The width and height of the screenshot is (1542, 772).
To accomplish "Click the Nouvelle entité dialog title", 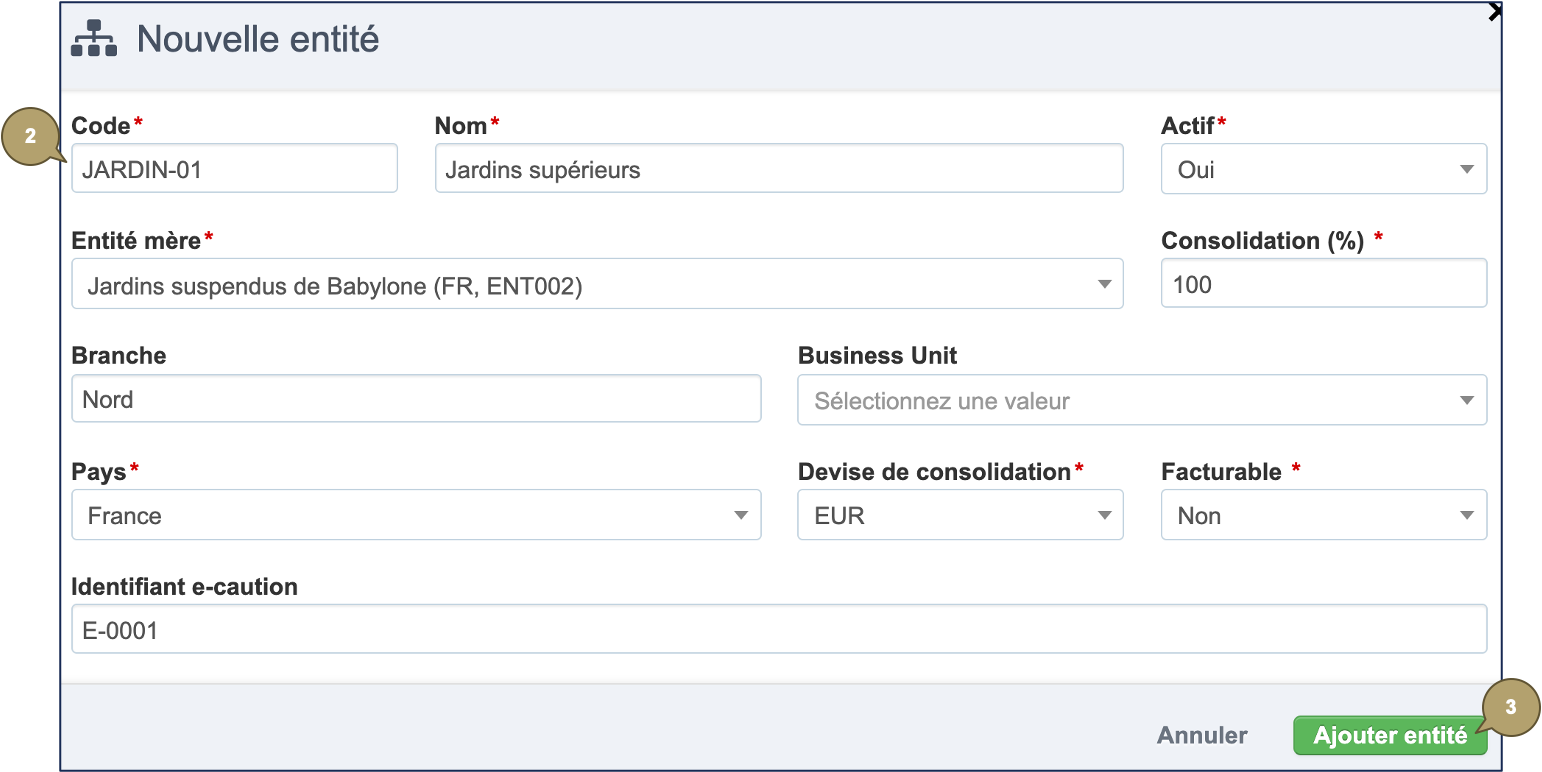I will [x=258, y=39].
